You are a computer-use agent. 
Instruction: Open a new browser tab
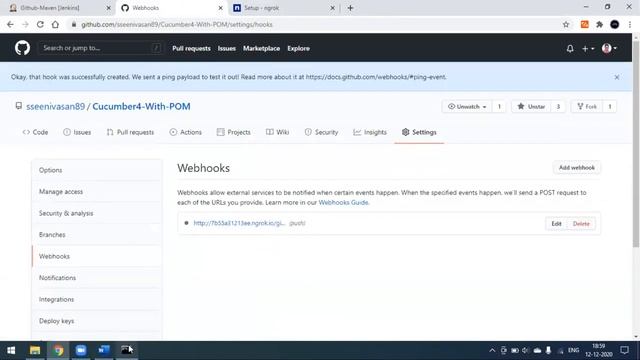[x=350, y=8]
